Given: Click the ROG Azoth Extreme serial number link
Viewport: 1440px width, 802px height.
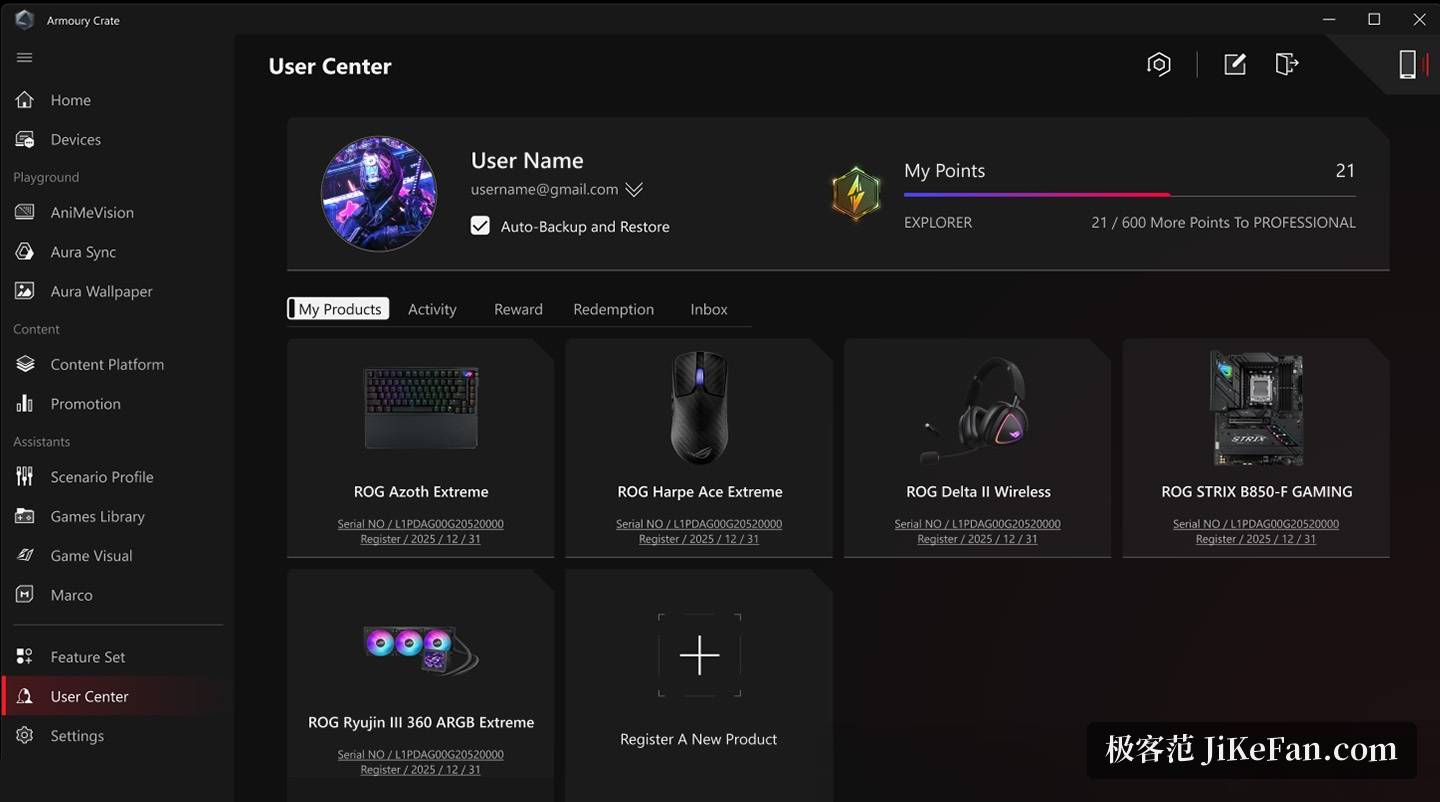Looking at the screenshot, I should coord(421,524).
